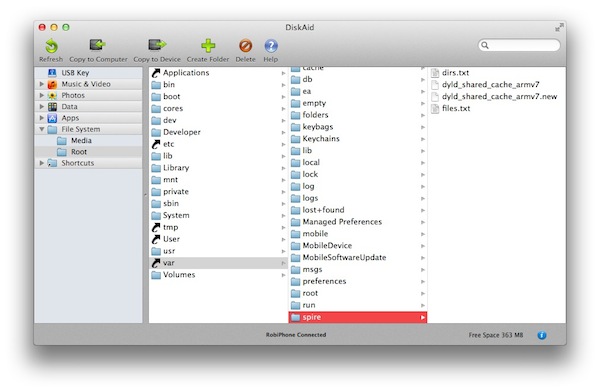Select the msgs folder
Screen dimensions: 600x392
pyautogui.click(x=357, y=270)
